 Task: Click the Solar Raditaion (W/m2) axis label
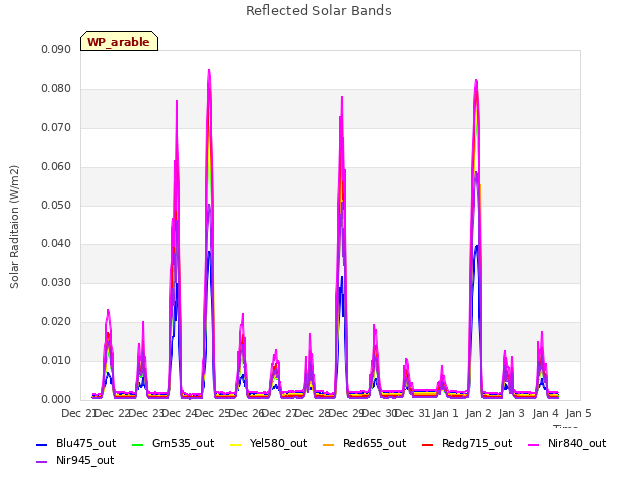pyautogui.click(x=14, y=227)
